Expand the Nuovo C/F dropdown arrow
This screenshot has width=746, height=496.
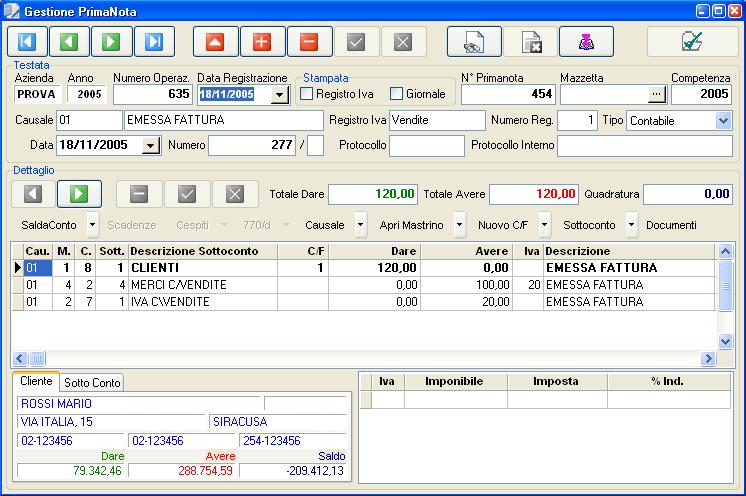click(x=545, y=225)
